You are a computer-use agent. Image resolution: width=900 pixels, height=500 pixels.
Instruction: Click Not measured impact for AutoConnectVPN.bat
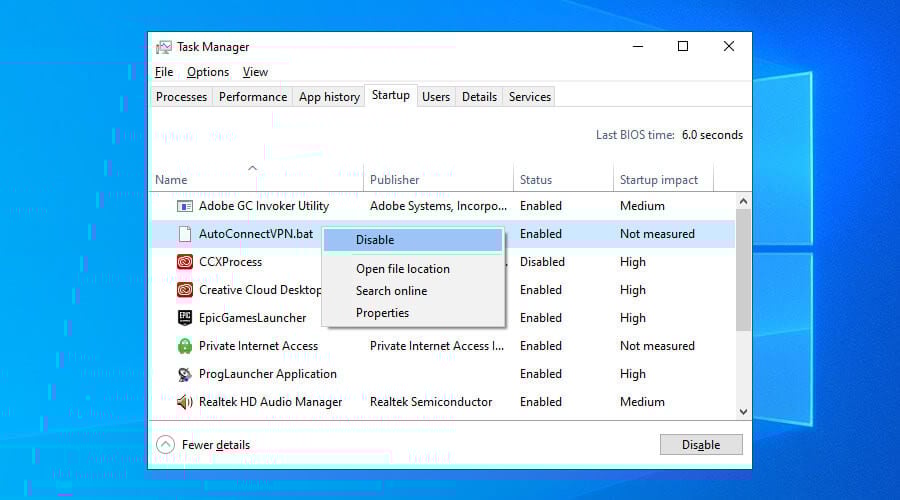coord(657,234)
